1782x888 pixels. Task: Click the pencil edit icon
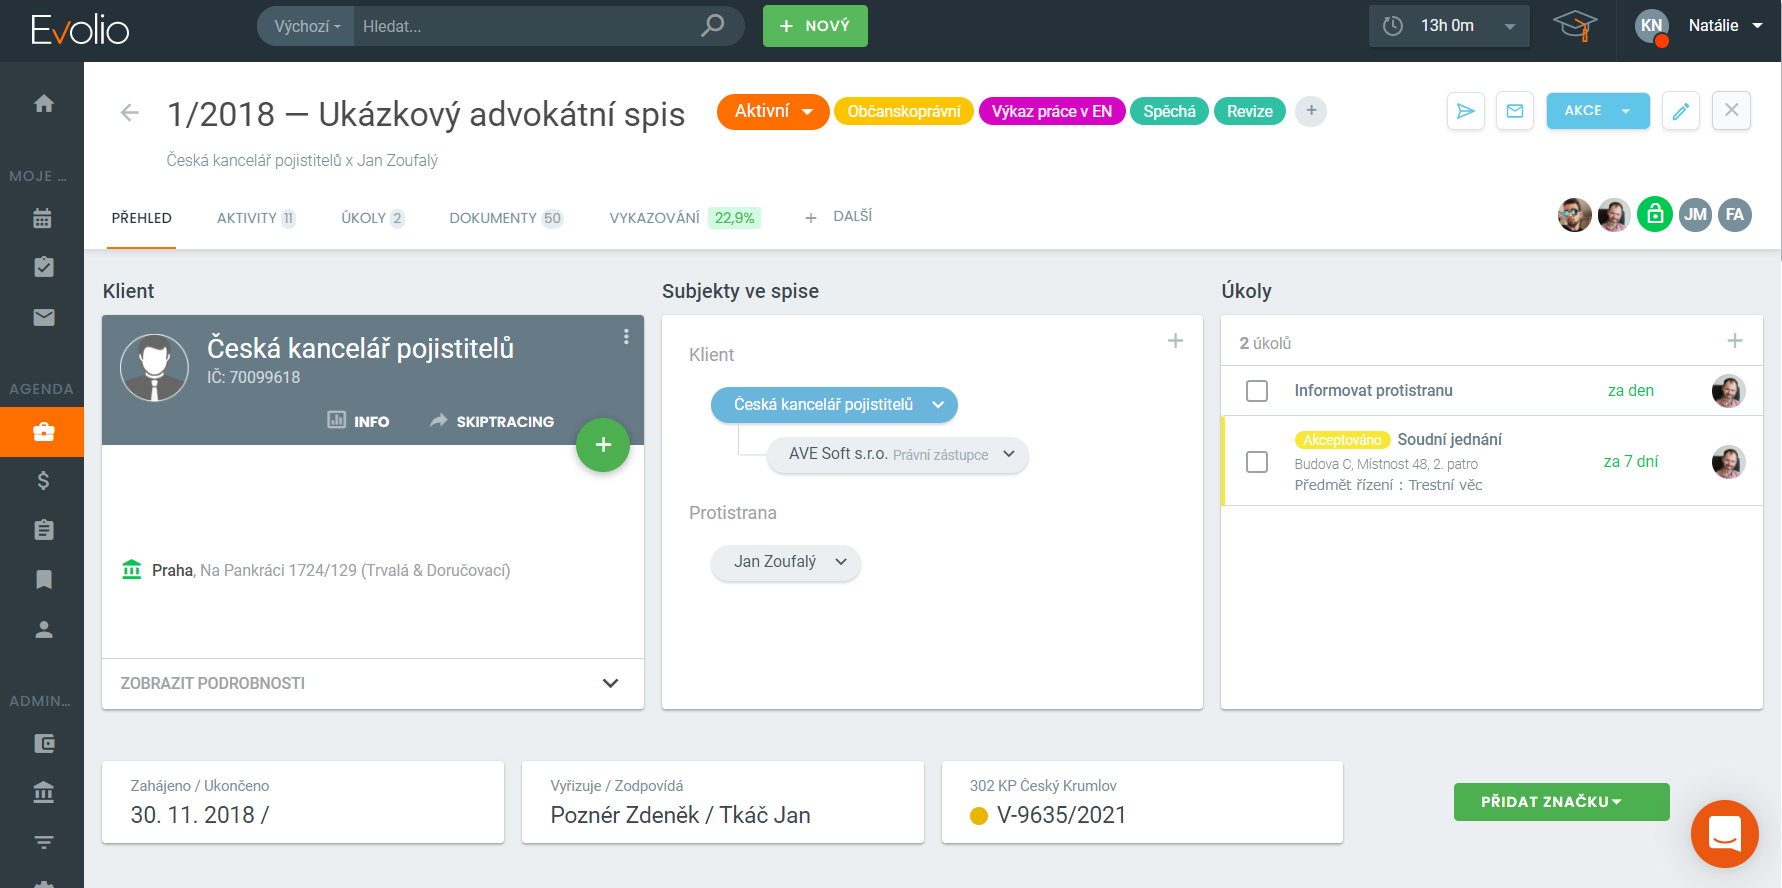point(1680,111)
